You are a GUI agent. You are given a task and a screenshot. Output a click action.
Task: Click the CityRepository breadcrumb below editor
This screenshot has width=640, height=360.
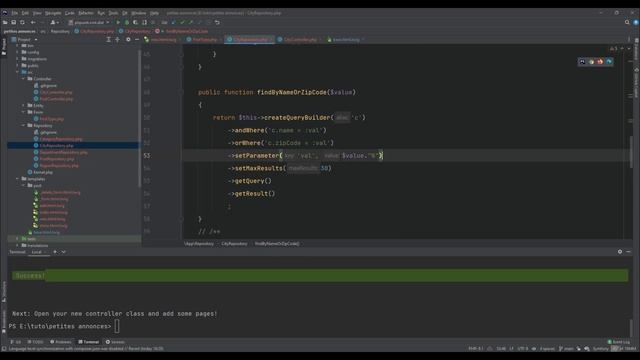coord(234,244)
